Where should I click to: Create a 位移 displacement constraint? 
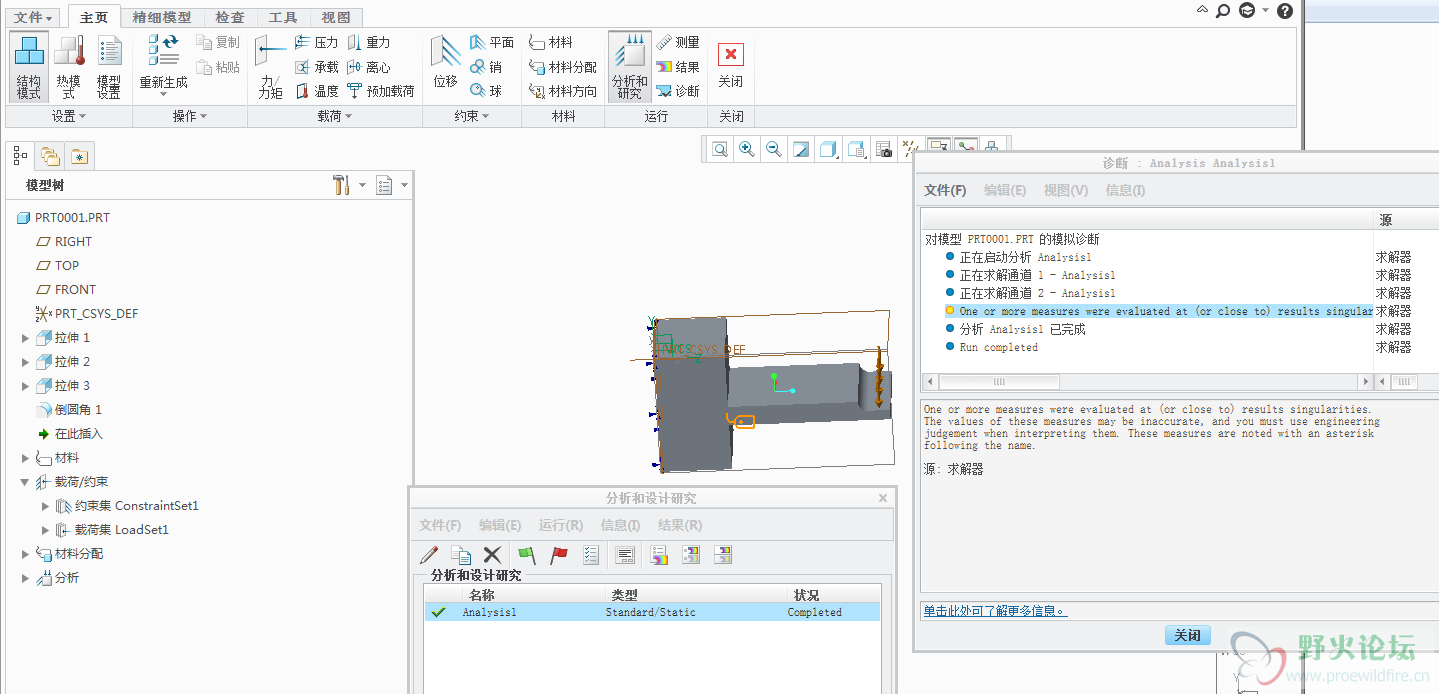coord(445,64)
